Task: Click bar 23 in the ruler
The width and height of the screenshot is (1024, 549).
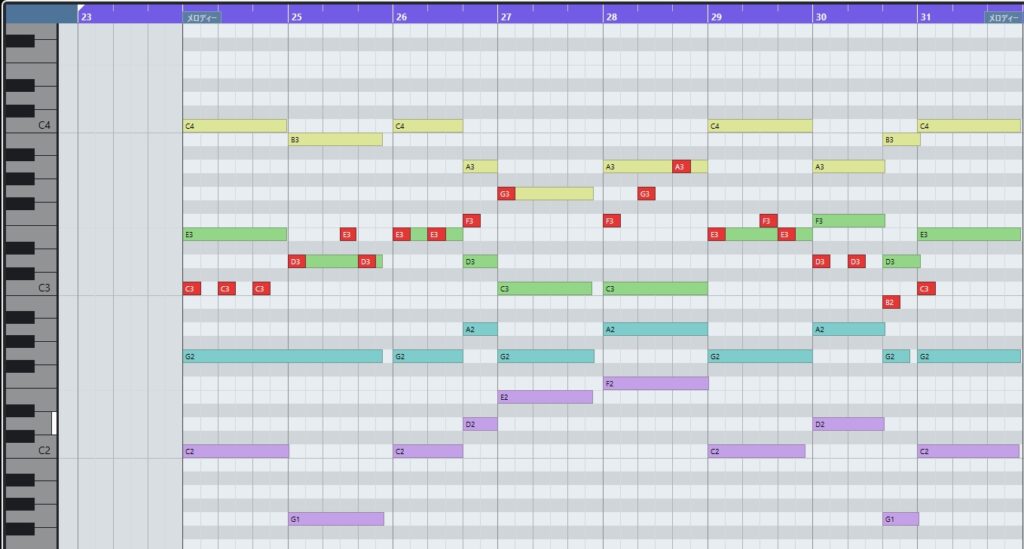Action: click(87, 17)
